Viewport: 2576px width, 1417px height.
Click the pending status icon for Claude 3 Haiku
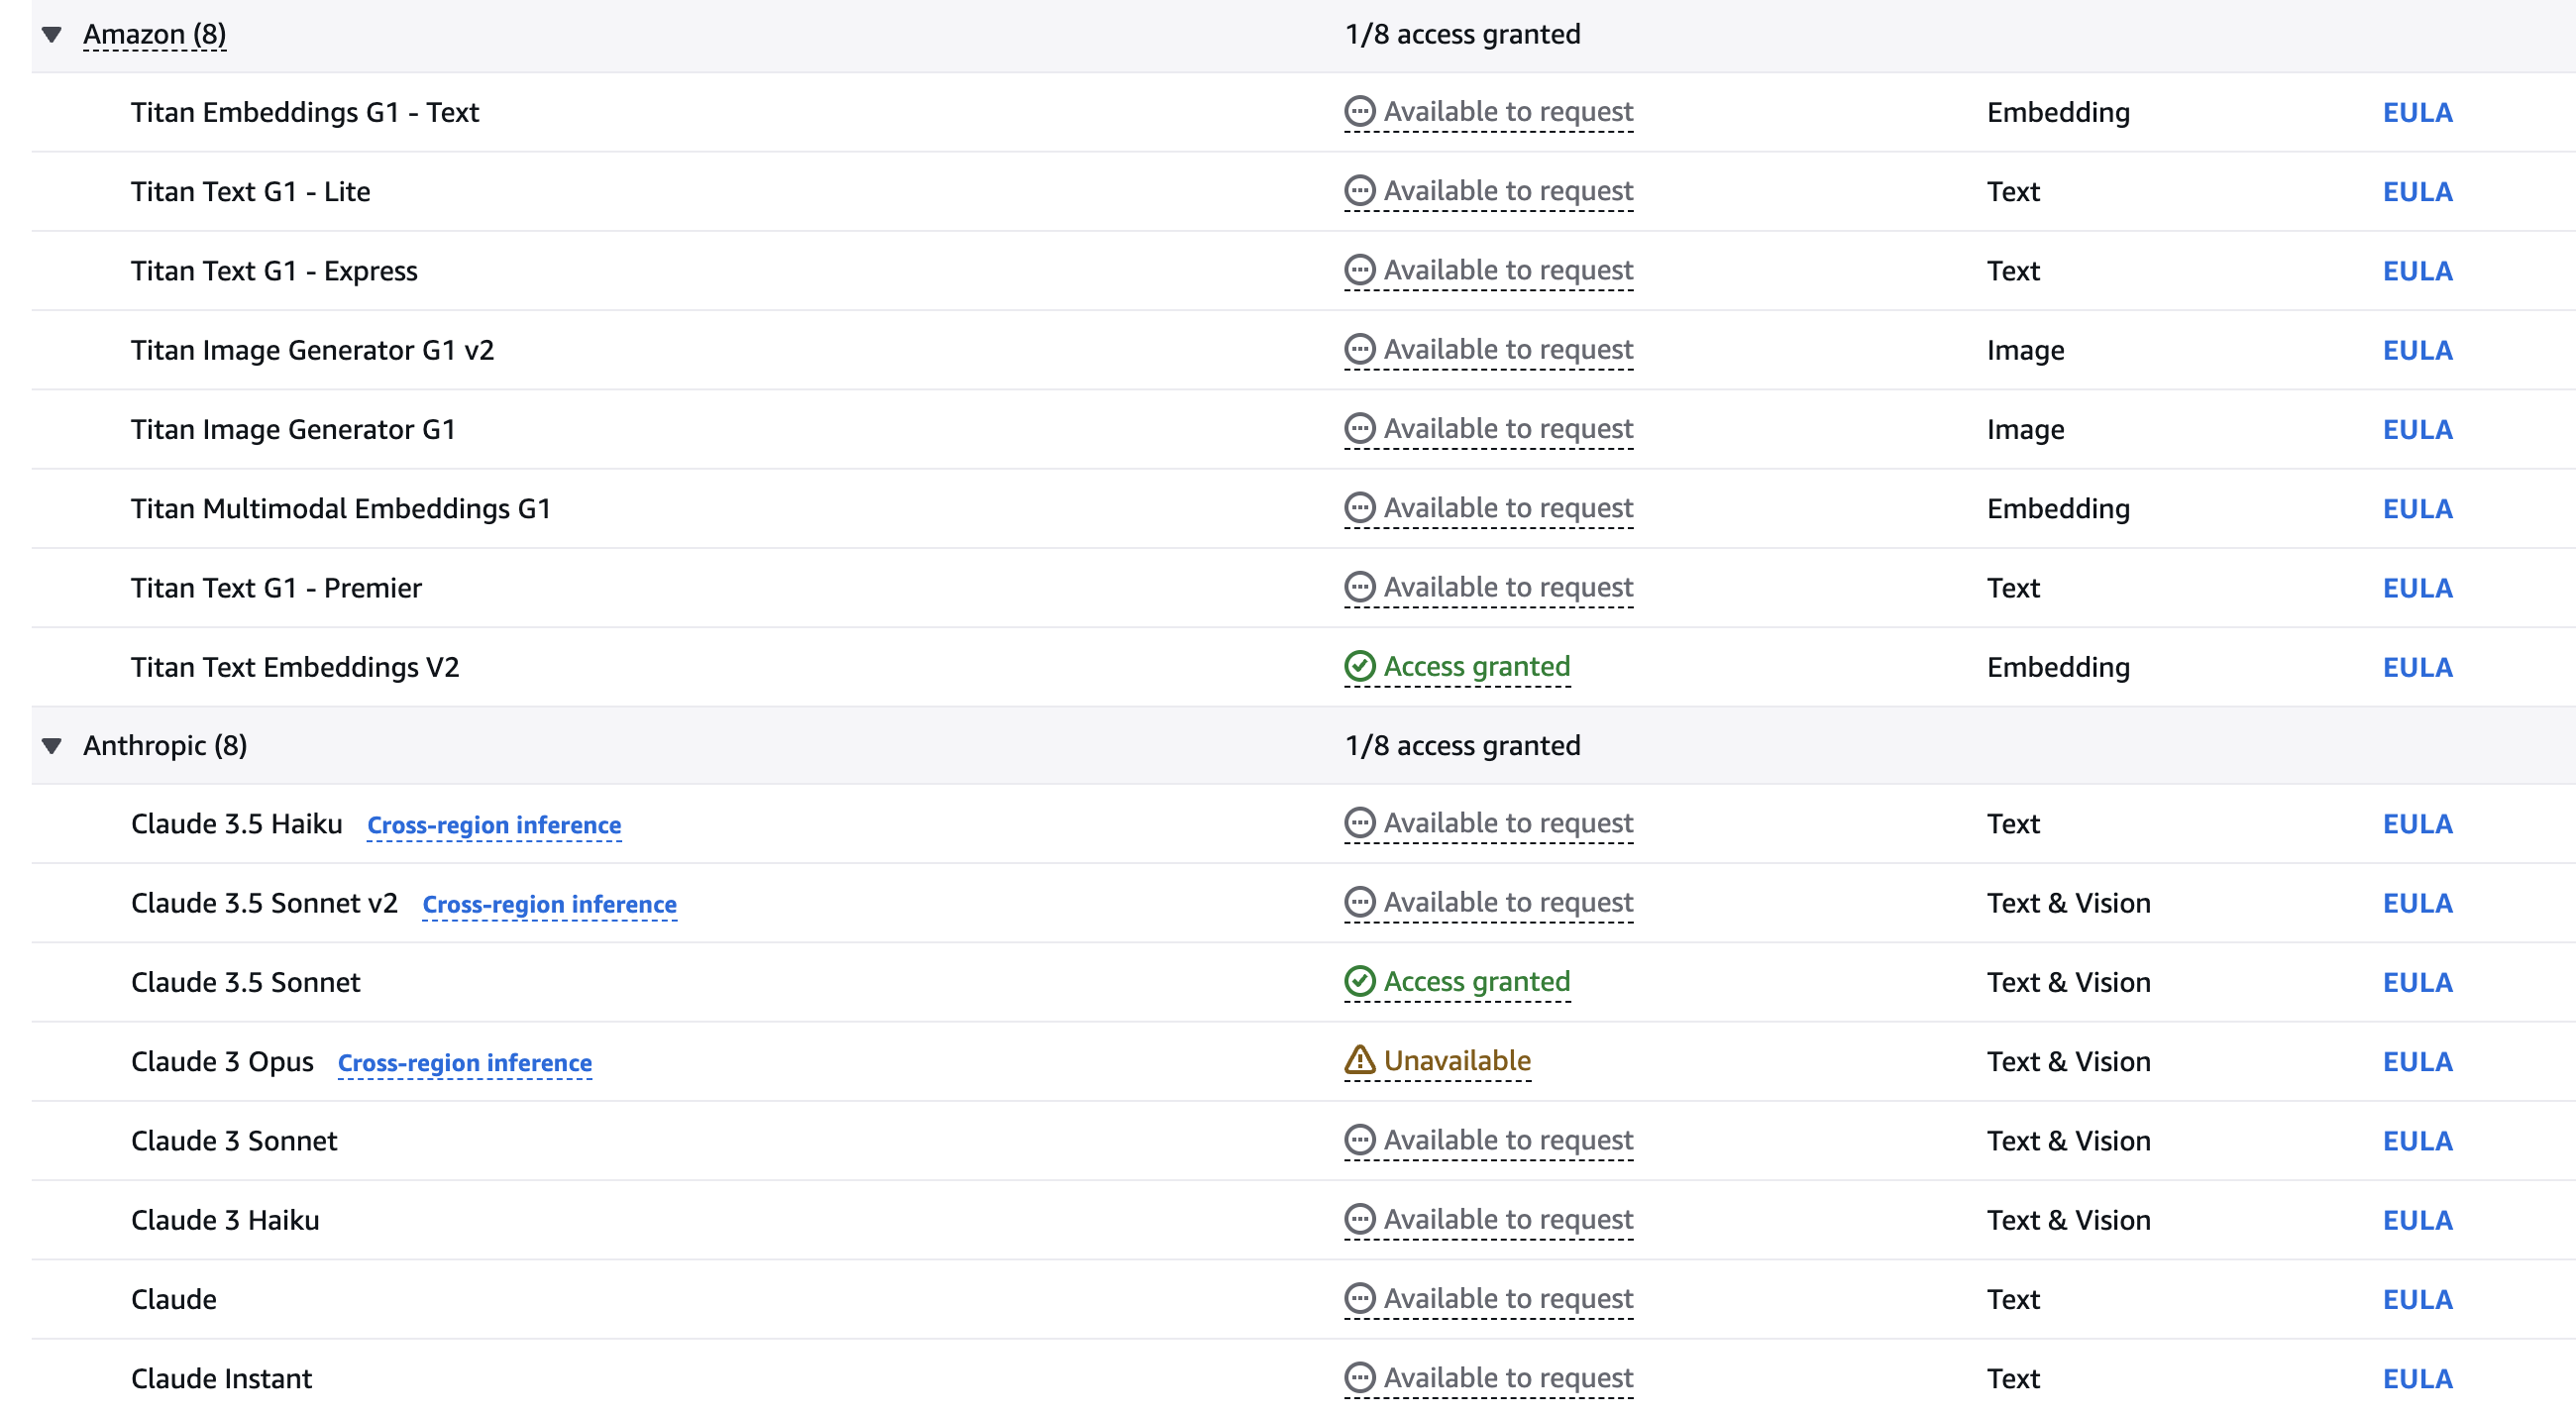pyautogui.click(x=1359, y=1220)
